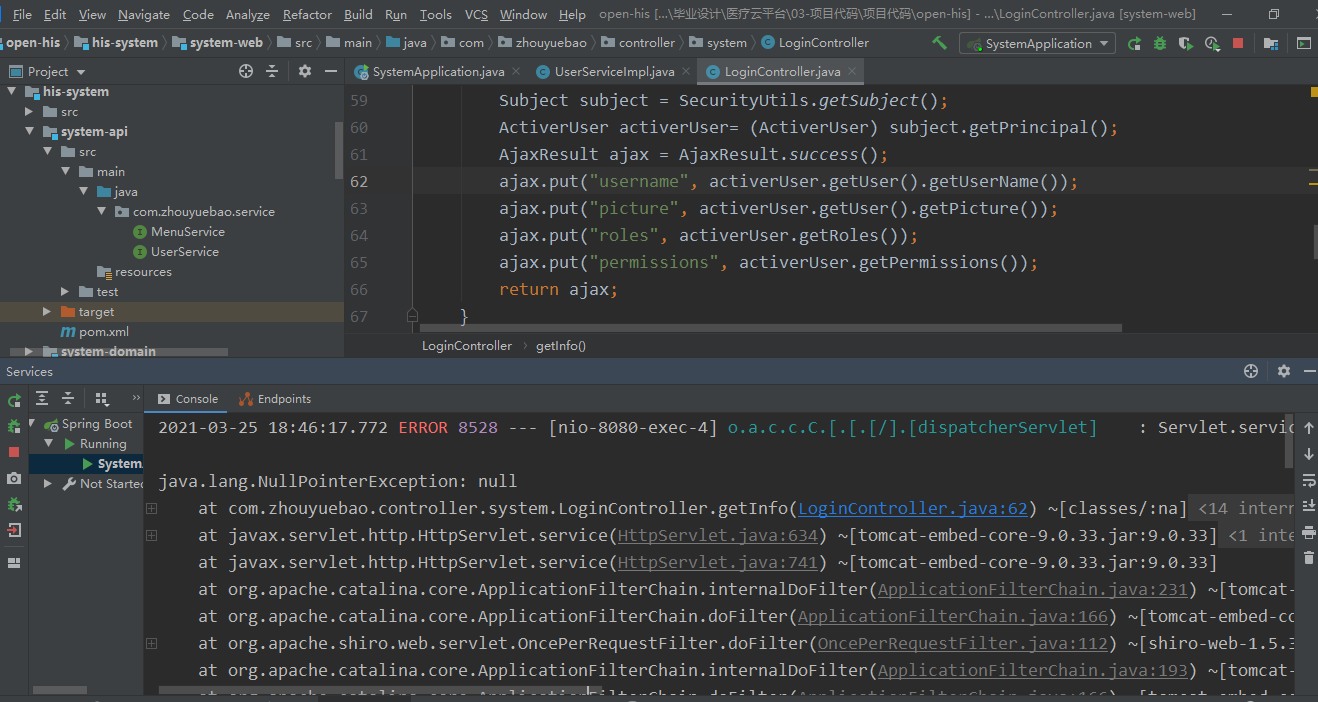The image size is (1318, 702).
Task: Jump down to the next stack trace
Action: [1309, 454]
